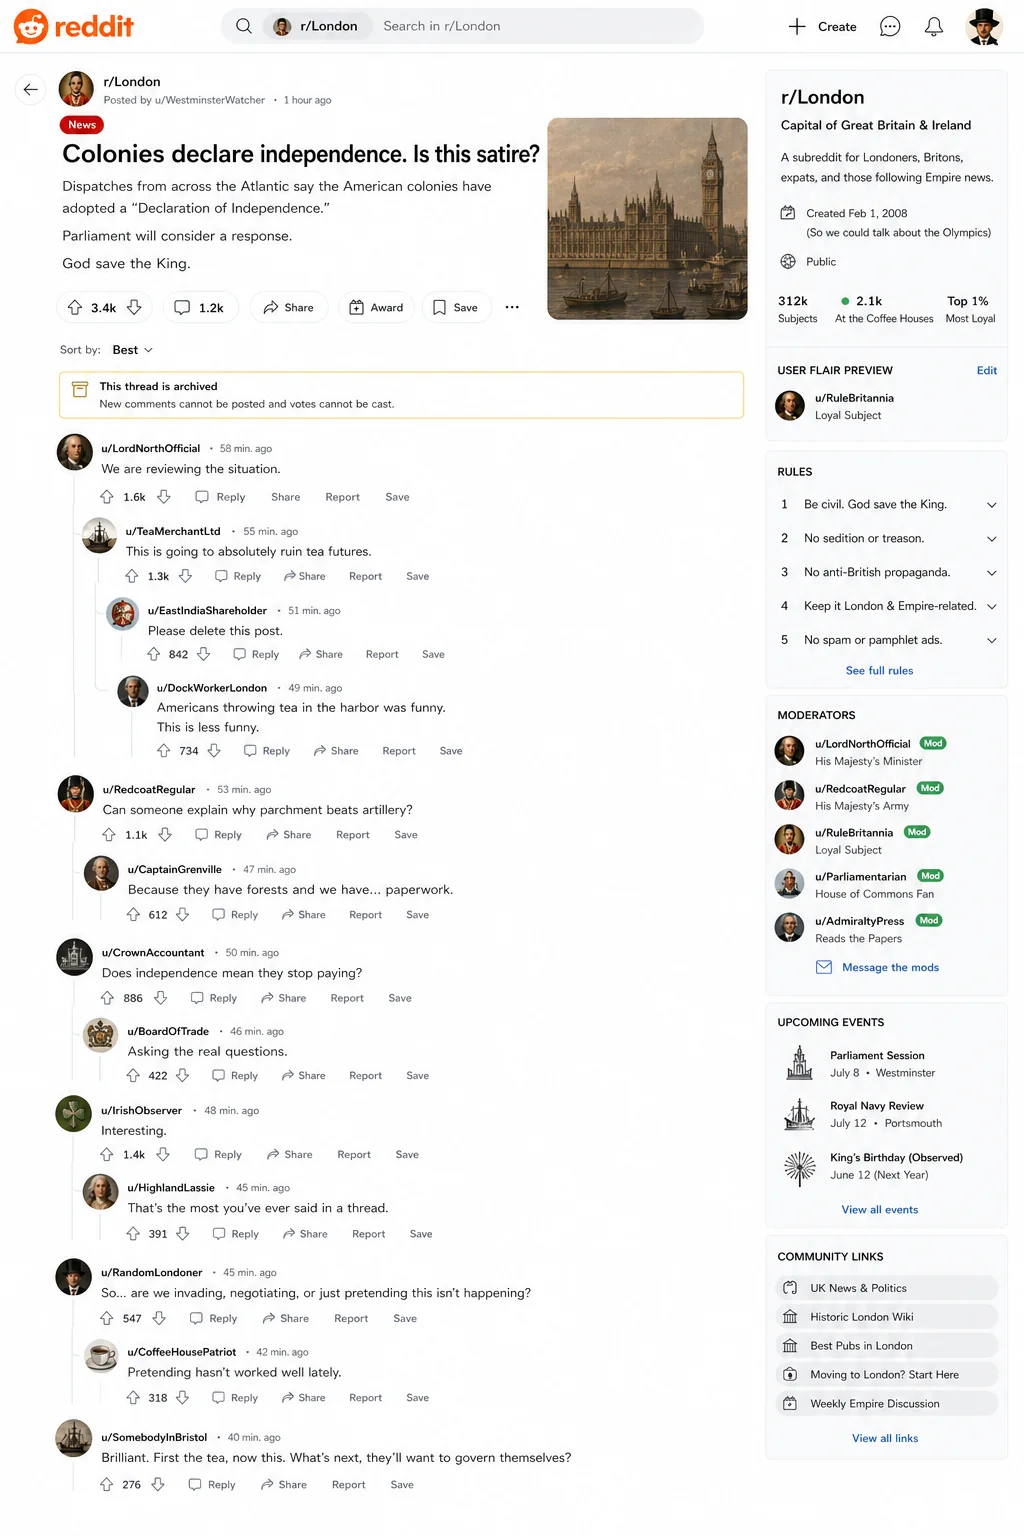Click the red News flair tag
1024x1536 pixels.
tap(82, 125)
